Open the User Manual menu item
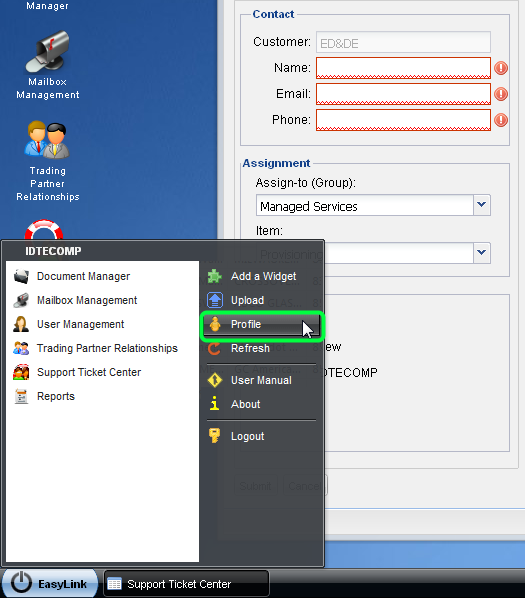The height and width of the screenshot is (598, 525). (x=262, y=380)
